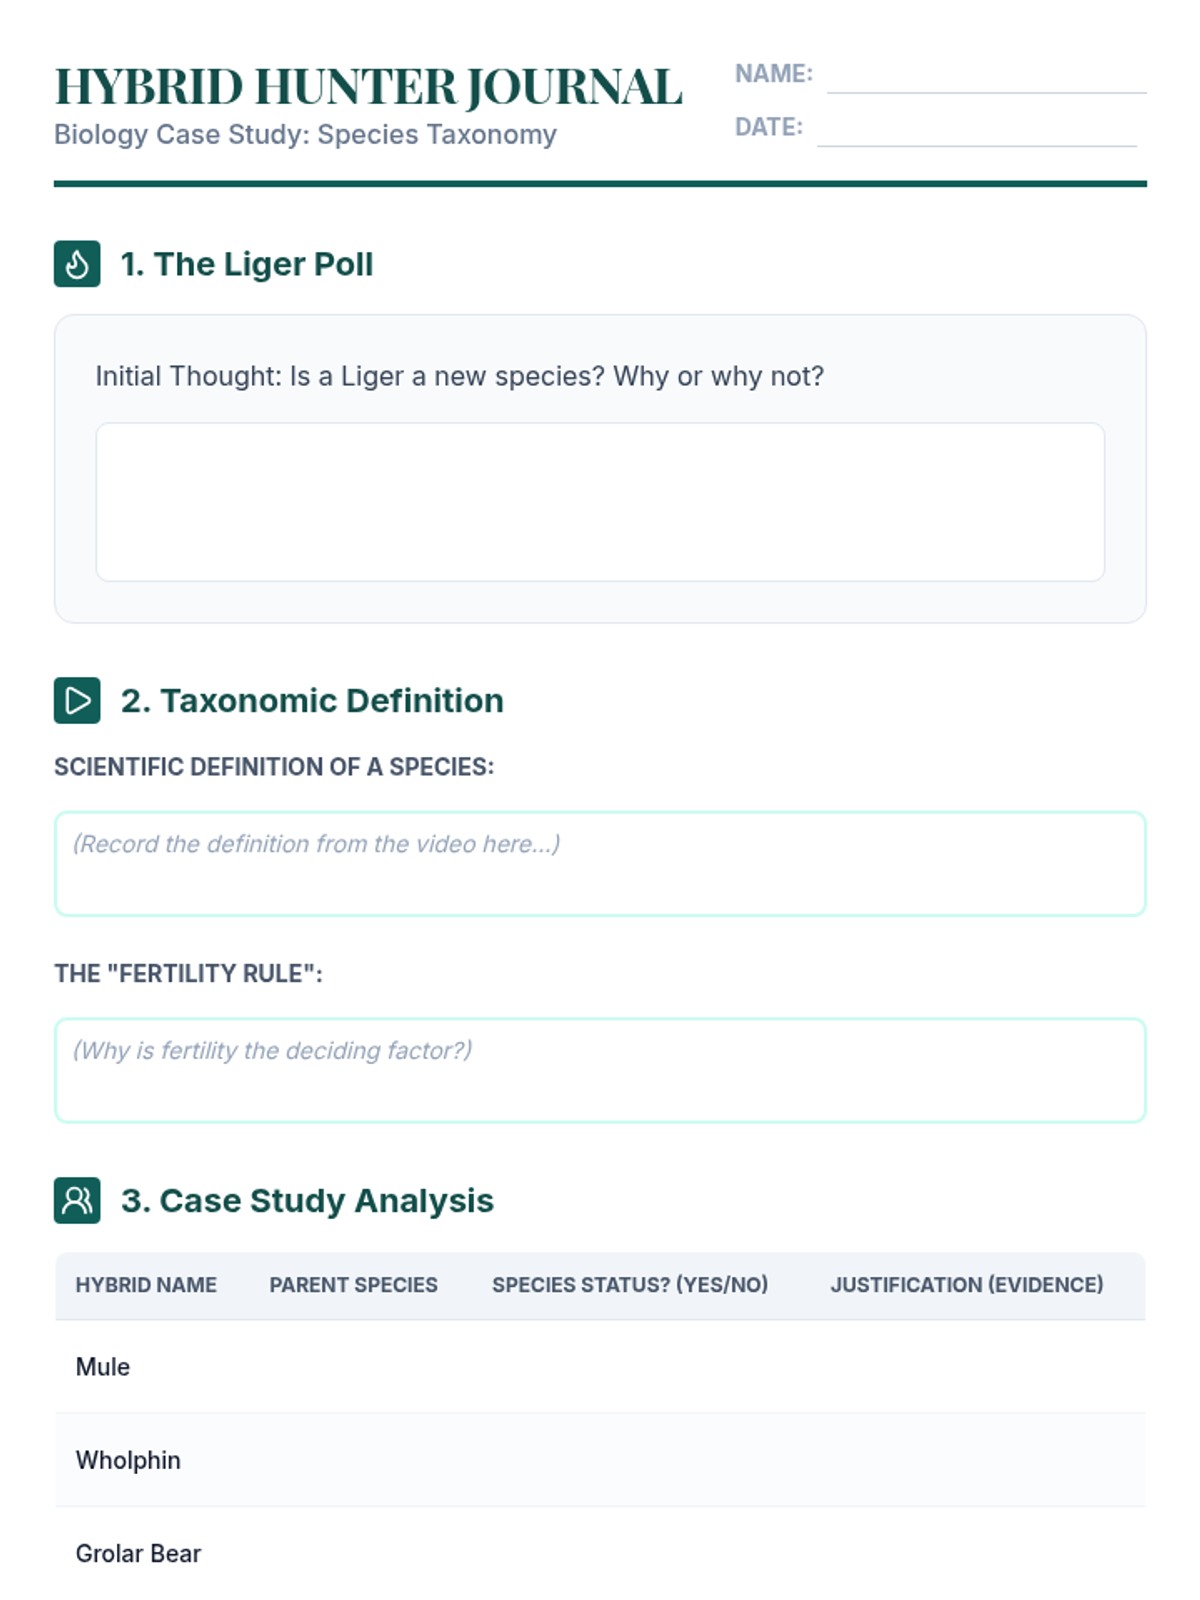This screenshot has width=1200, height=1600.
Task: Select the Grolar Bear row name cell
Action: tap(138, 1553)
